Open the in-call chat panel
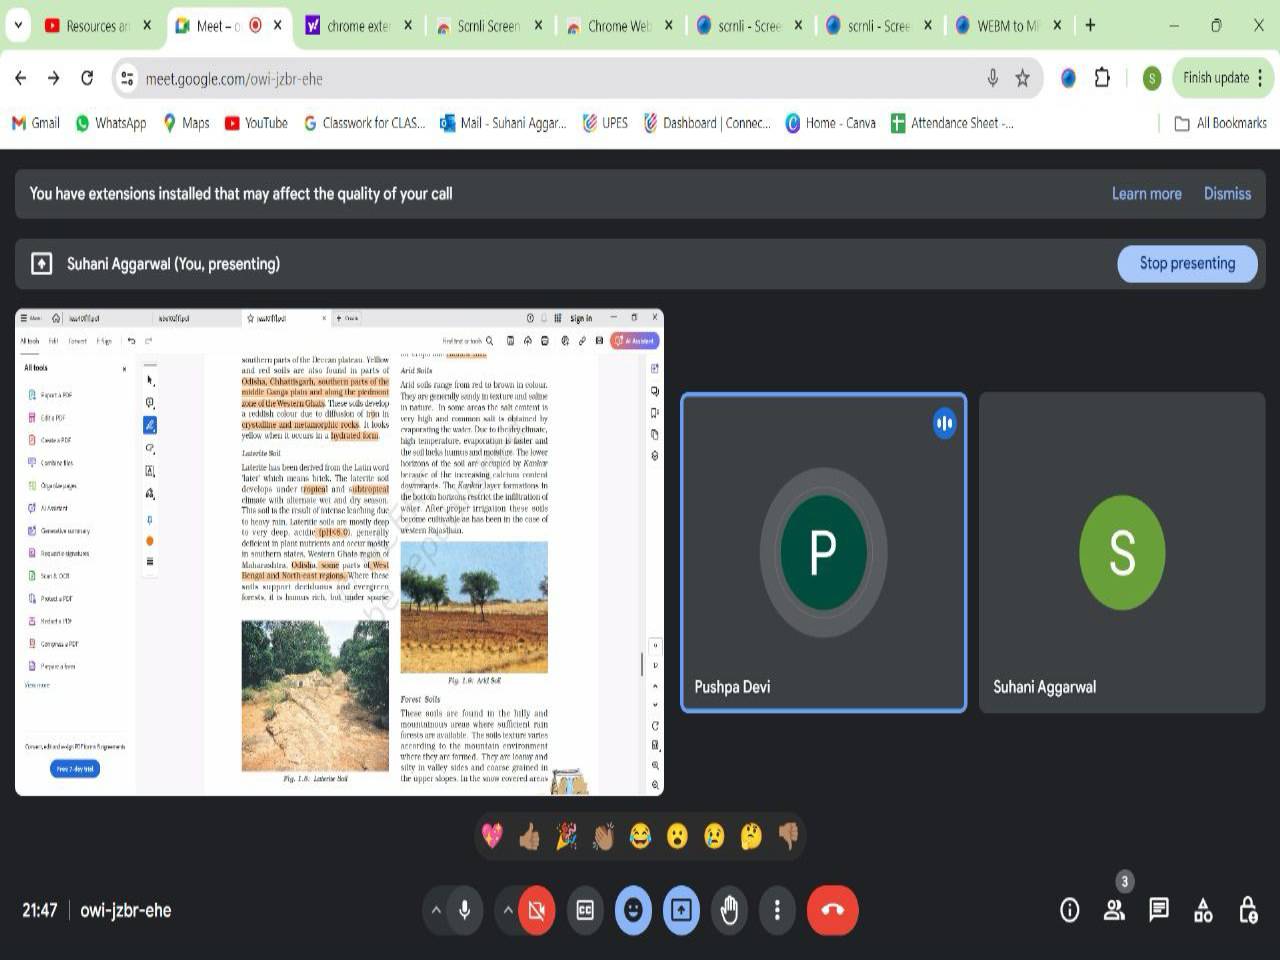The width and height of the screenshot is (1280, 960). pyautogui.click(x=1159, y=910)
